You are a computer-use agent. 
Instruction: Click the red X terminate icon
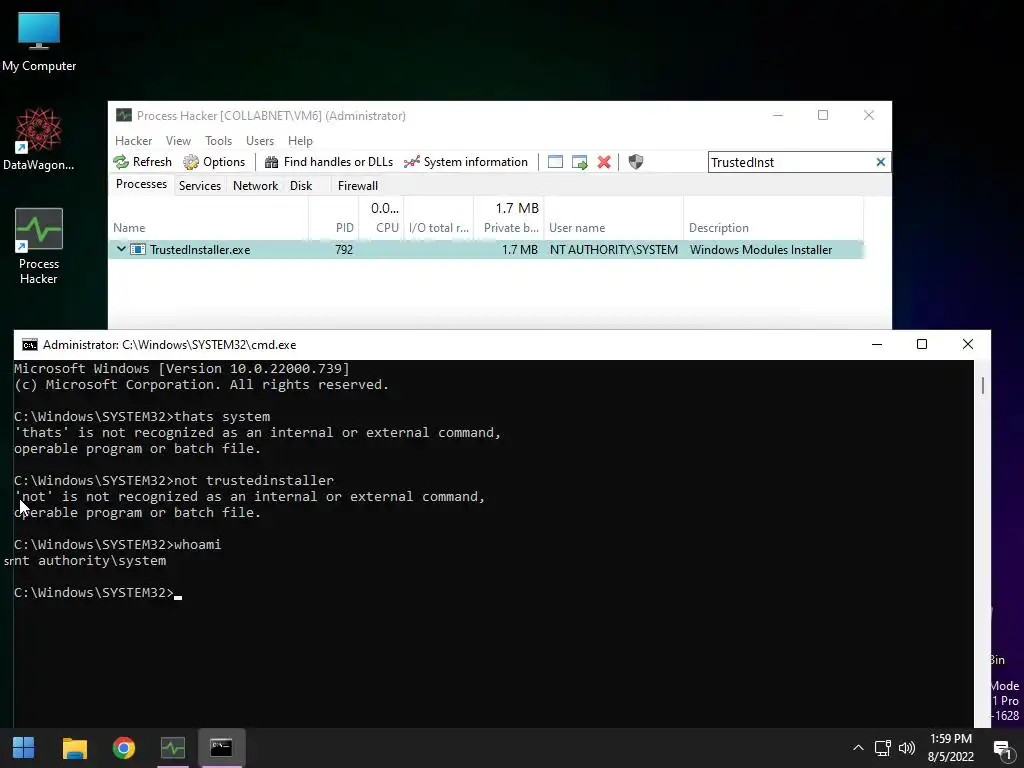(604, 162)
